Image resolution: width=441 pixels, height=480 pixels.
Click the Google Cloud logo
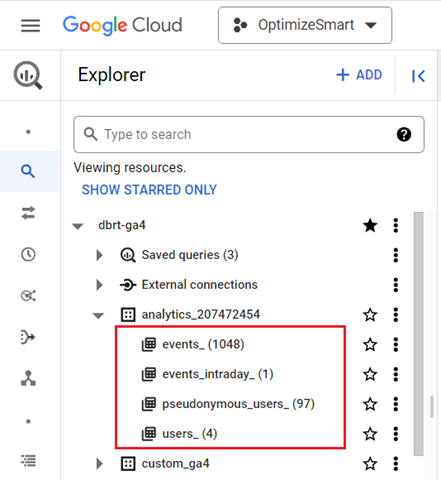[123, 25]
